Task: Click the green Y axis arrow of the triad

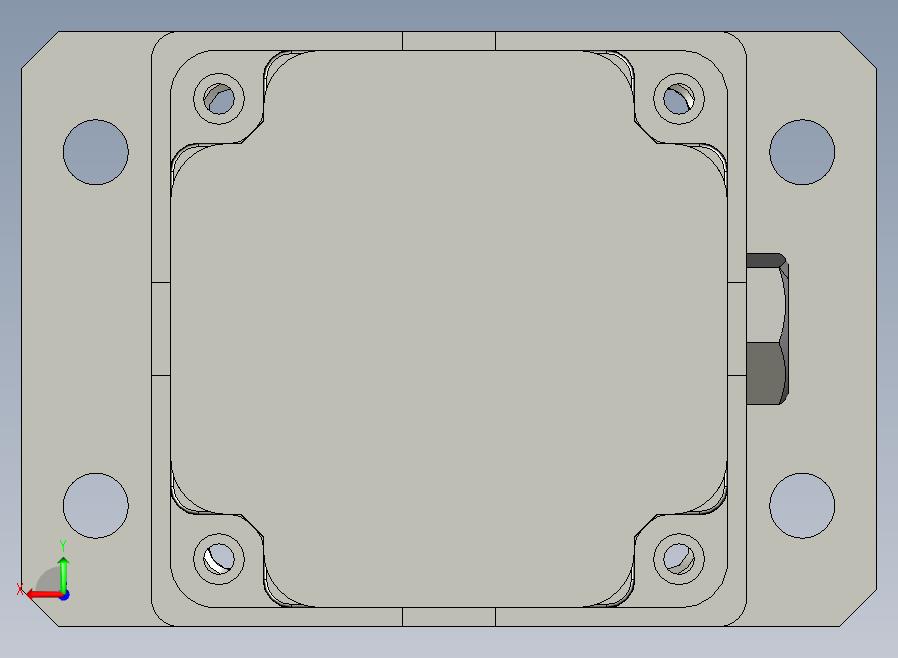Action: (64, 573)
